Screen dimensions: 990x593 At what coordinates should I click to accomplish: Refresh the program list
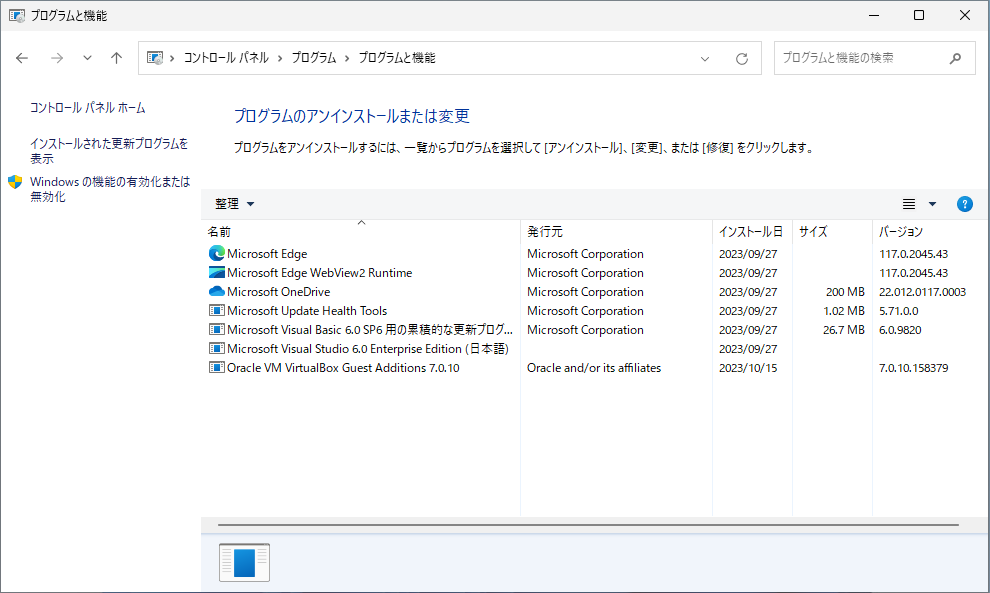click(x=742, y=59)
